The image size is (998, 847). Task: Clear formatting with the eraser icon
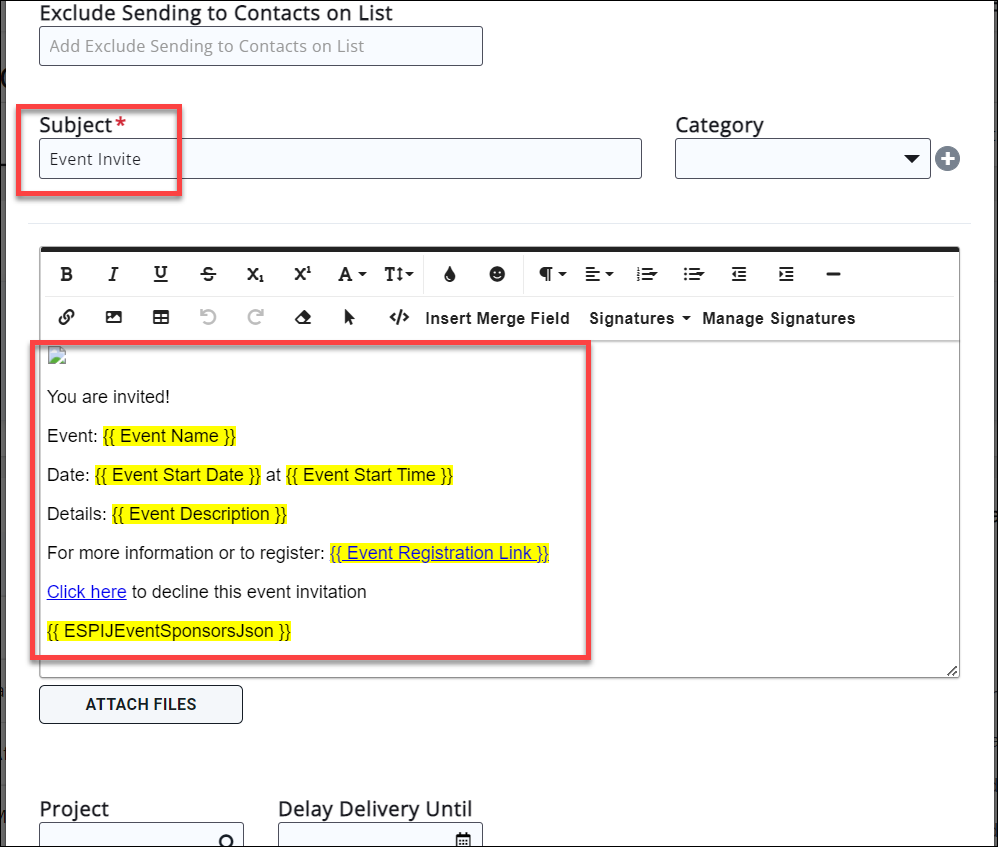[x=304, y=317]
